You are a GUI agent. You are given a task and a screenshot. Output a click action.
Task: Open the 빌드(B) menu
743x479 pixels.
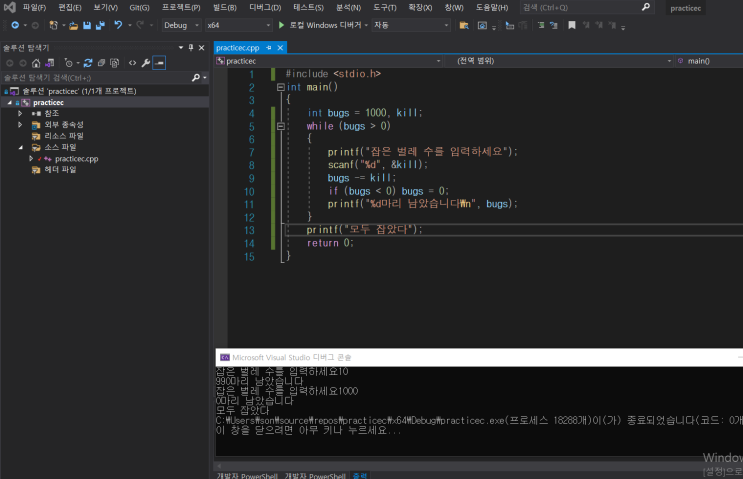[x=225, y=8]
